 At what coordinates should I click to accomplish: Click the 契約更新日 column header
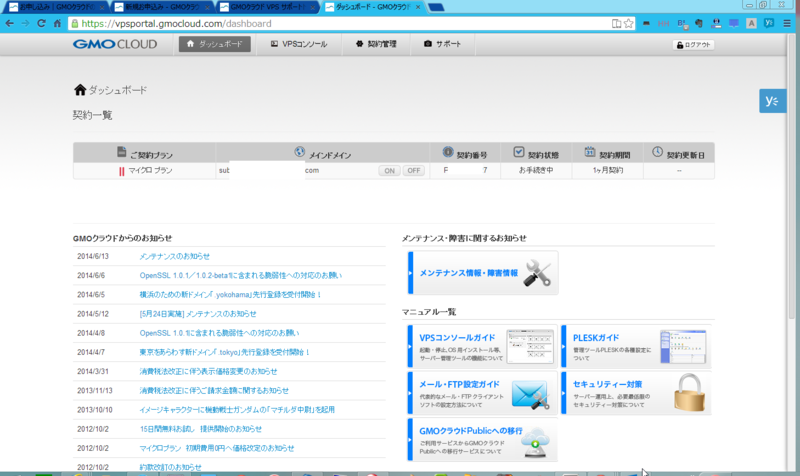[x=679, y=154]
